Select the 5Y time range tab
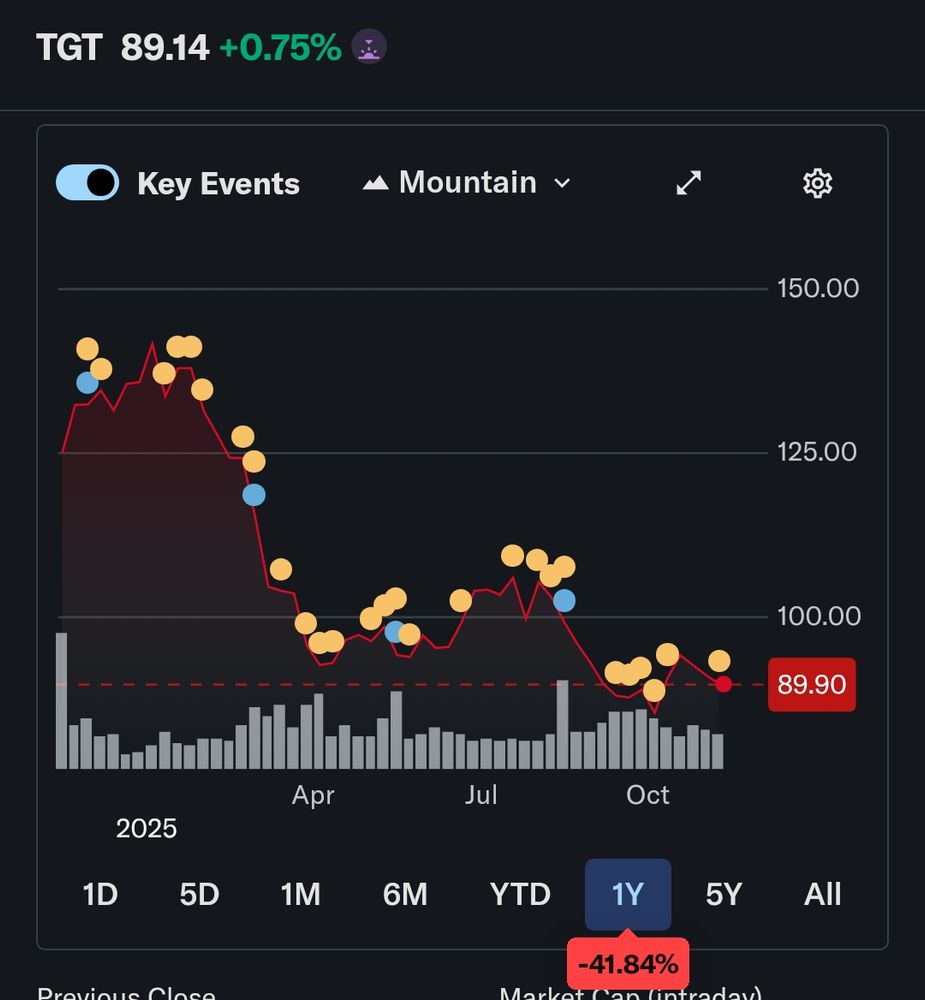The image size is (925, 1000). point(724,894)
